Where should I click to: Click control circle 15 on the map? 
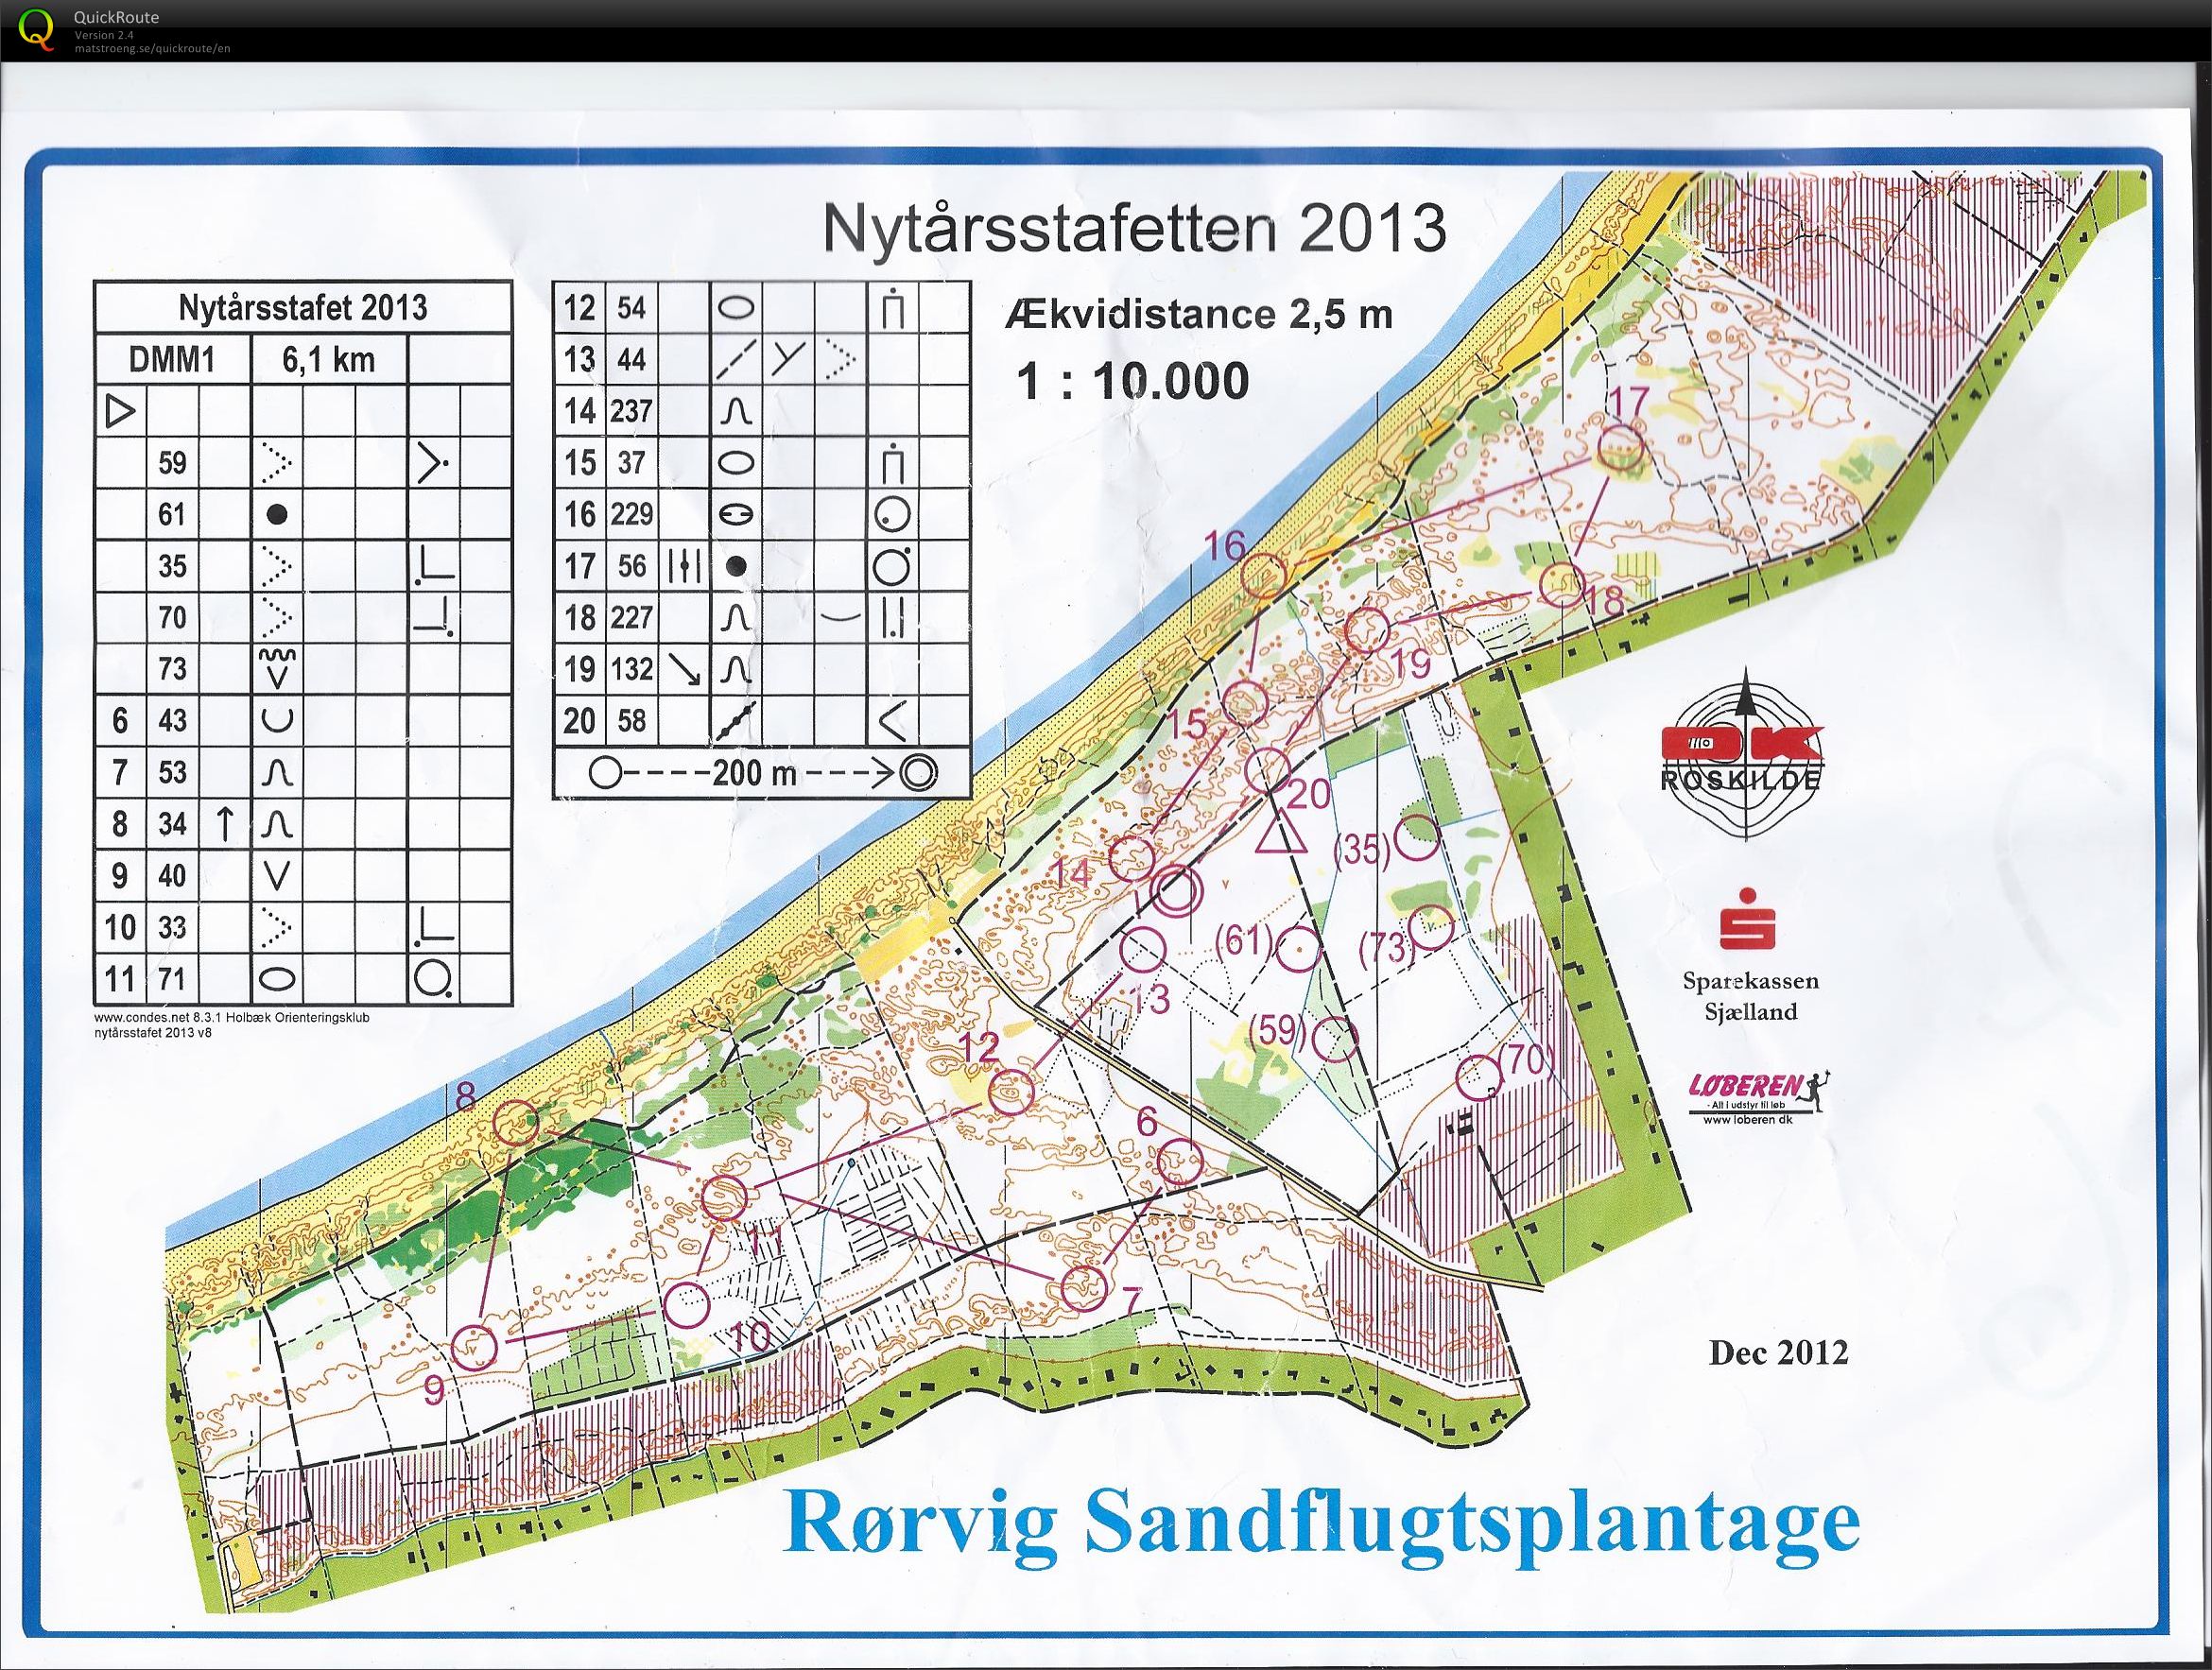[x=1246, y=703]
